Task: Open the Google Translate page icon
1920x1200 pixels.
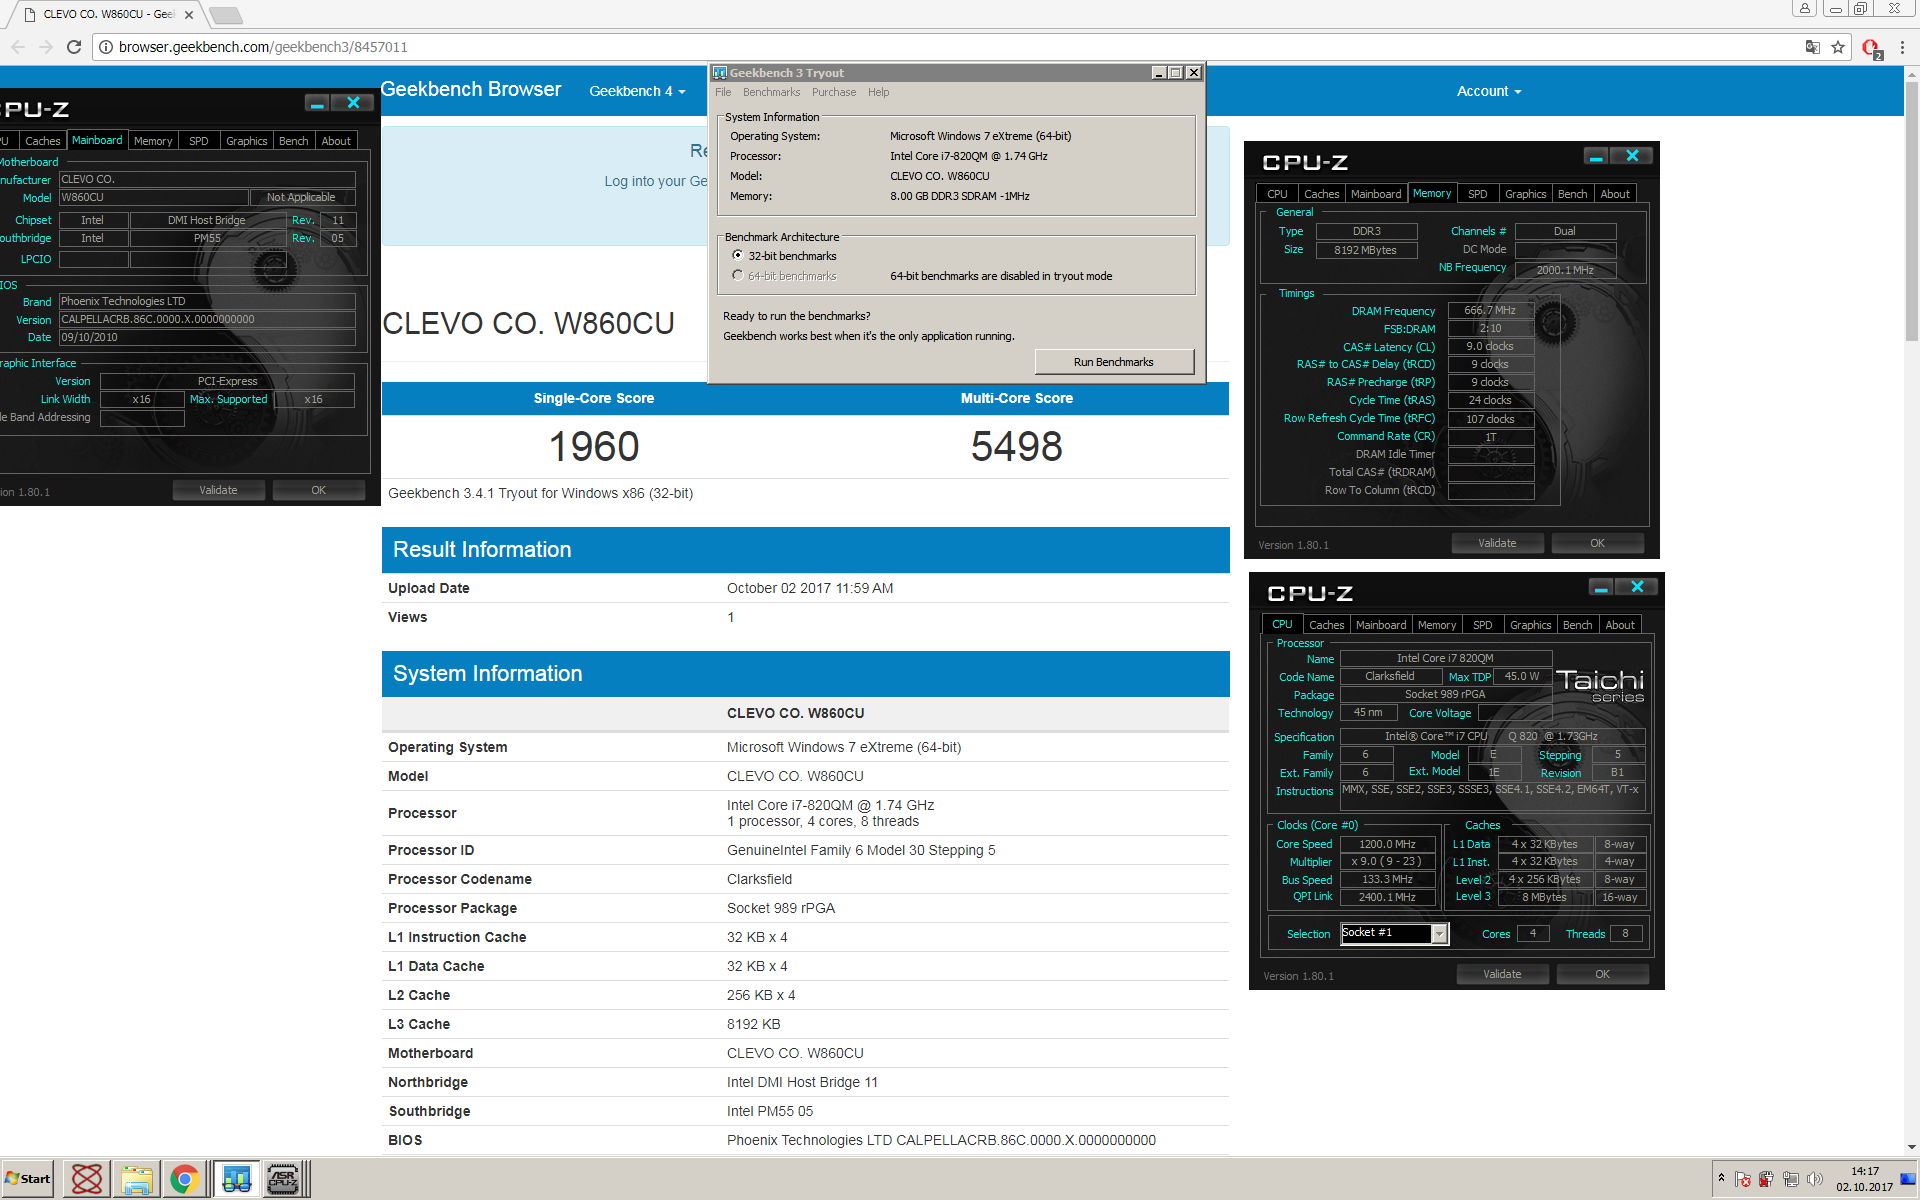Action: (x=1812, y=47)
